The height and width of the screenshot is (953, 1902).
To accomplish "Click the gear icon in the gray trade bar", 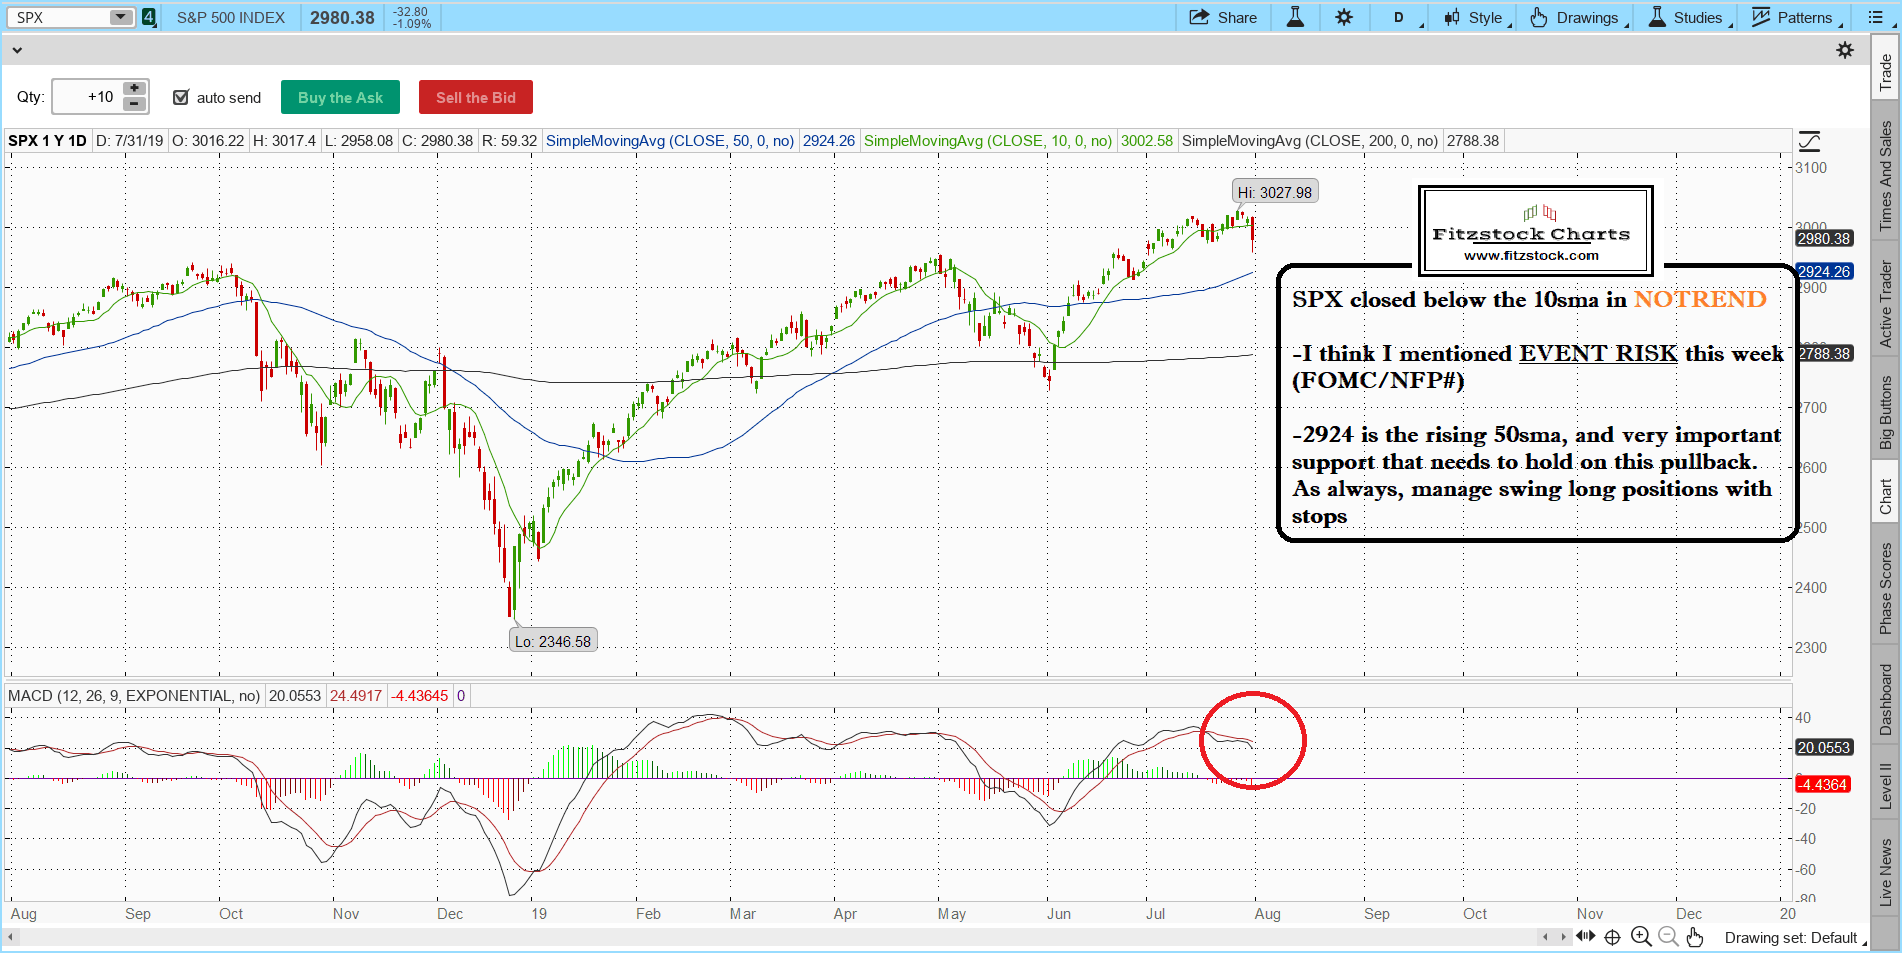I will coord(1845,50).
